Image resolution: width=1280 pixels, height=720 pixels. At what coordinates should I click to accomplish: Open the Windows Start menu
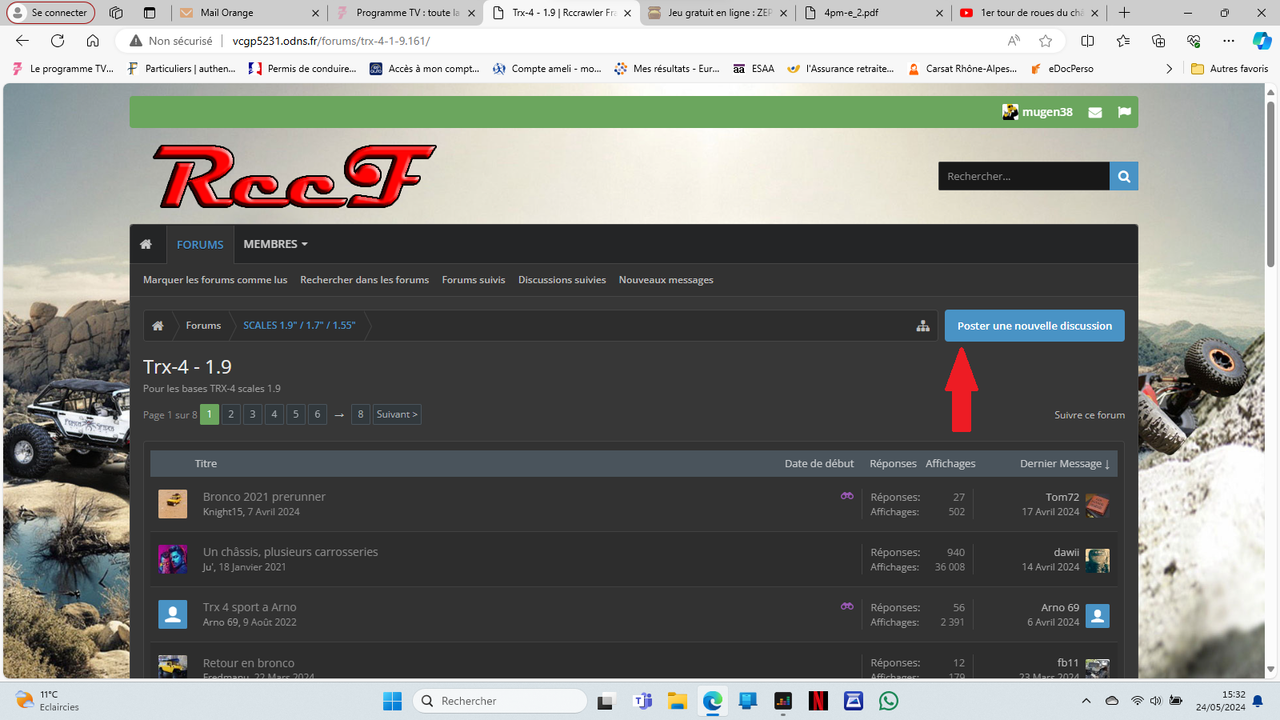point(392,701)
